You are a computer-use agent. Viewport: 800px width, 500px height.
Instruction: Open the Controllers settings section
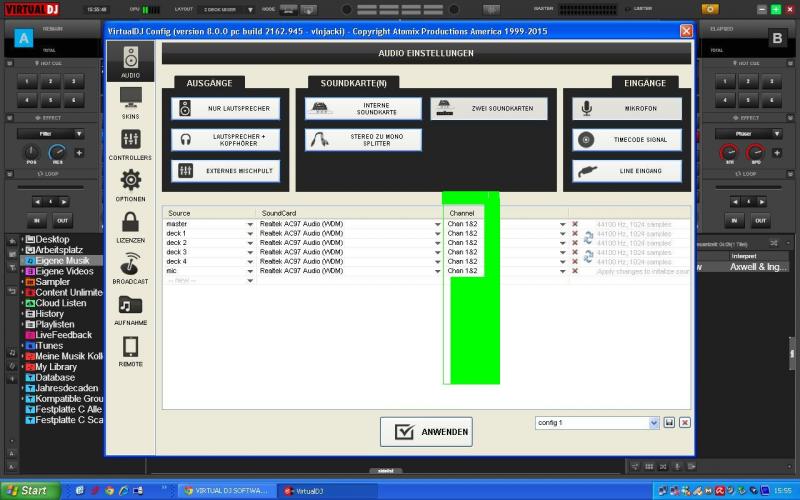point(130,144)
